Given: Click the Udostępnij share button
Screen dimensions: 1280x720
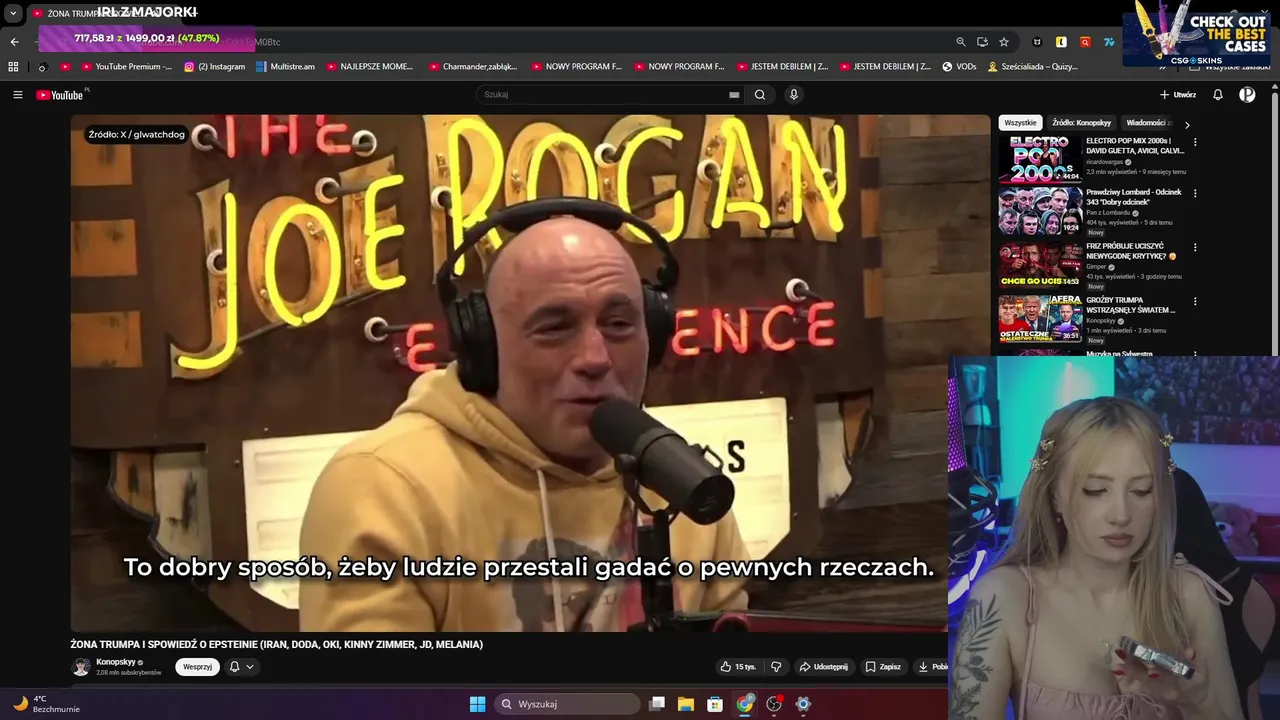Looking at the screenshot, I should [x=823, y=667].
